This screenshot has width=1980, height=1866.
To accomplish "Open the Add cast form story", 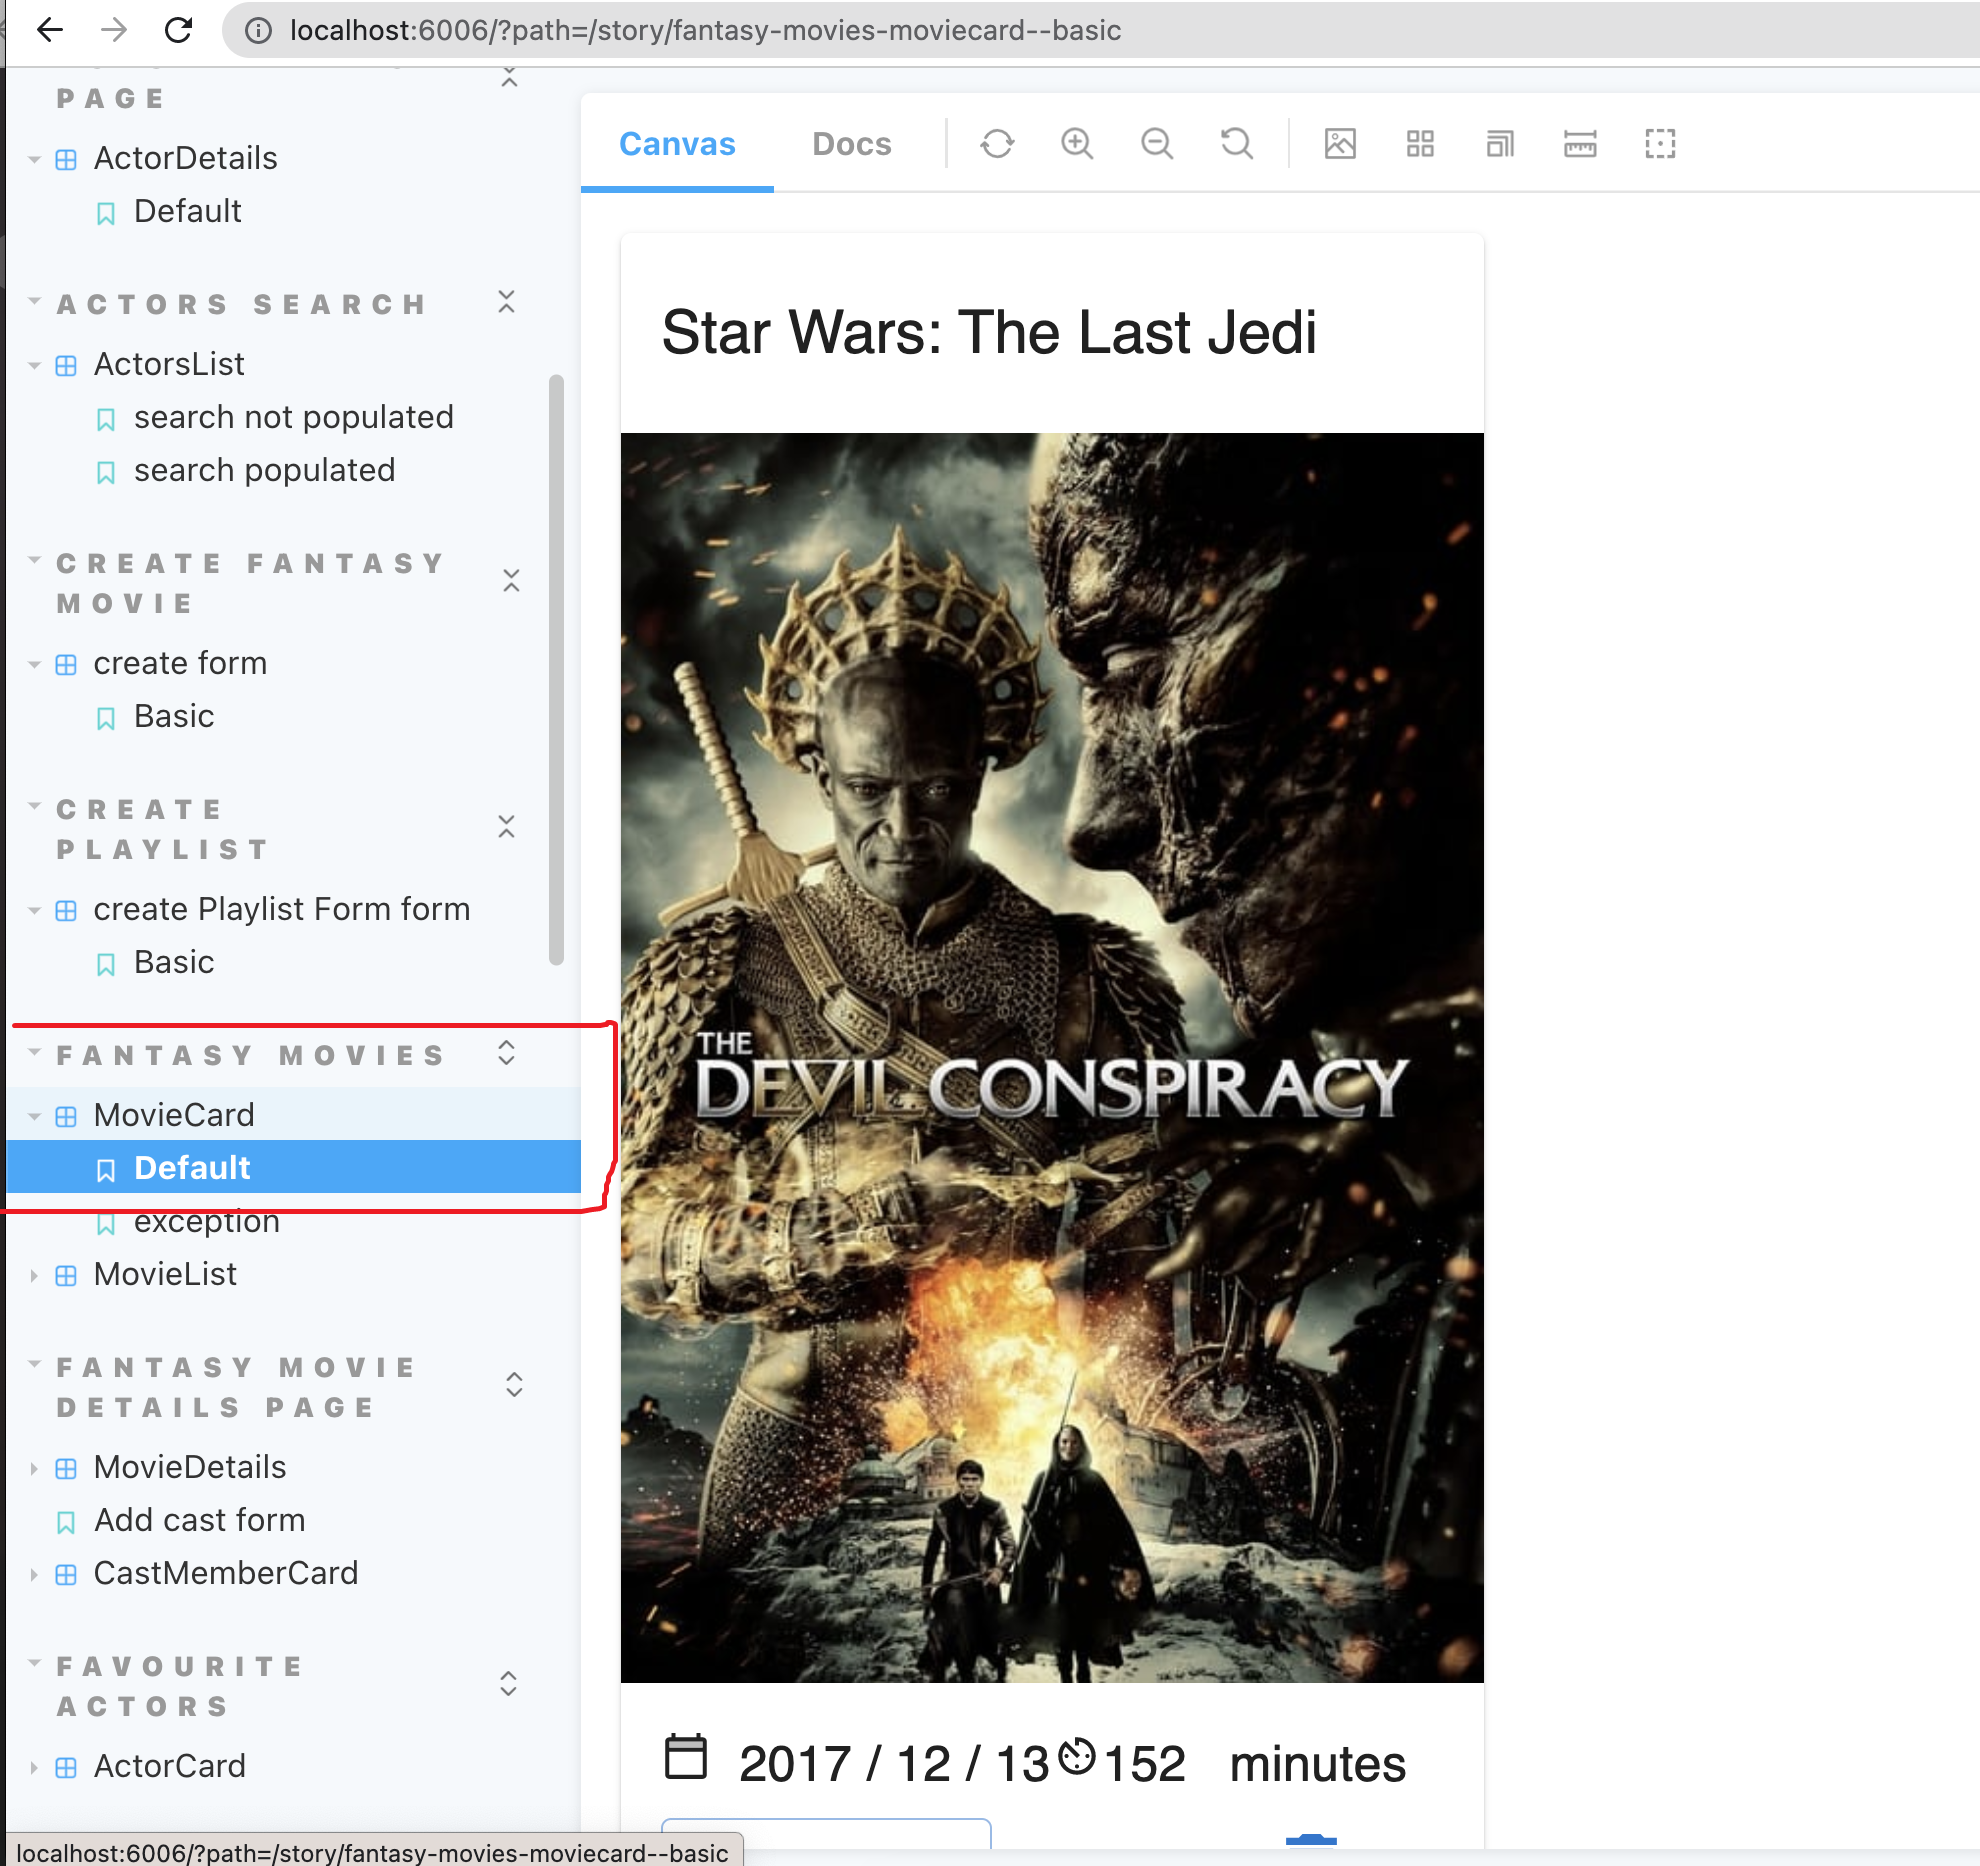I will click(x=199, y=1520).
